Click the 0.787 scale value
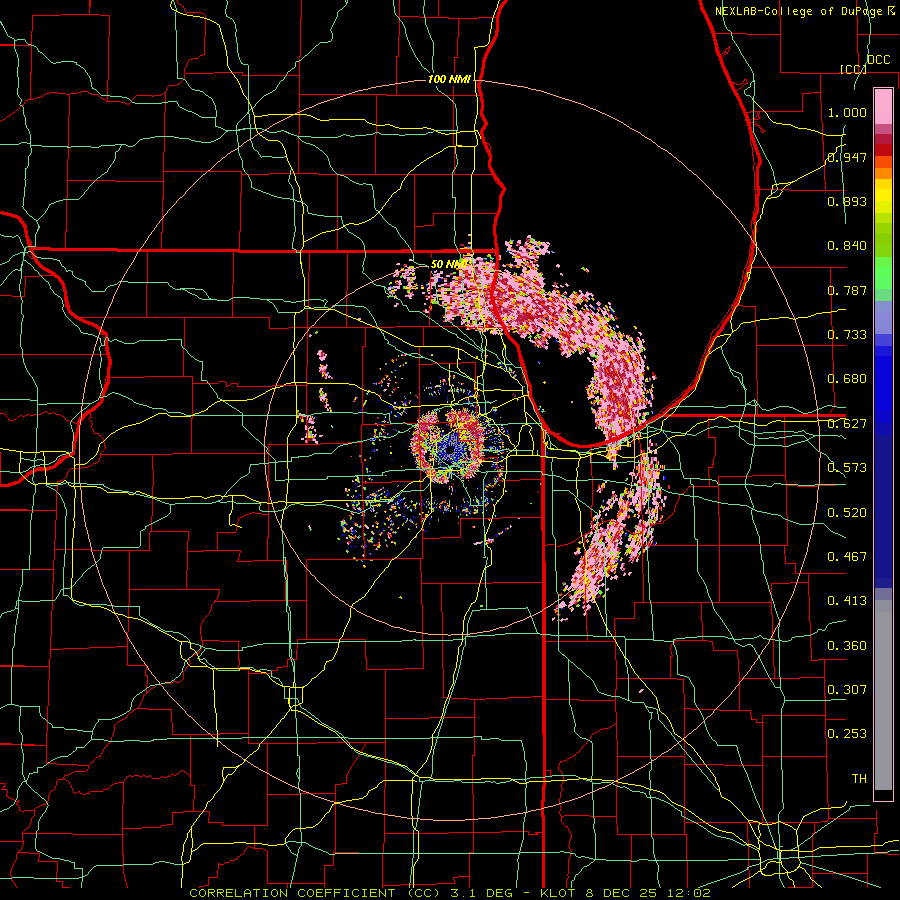This screenshot has height=900, width=900. click(x=847, y=290)
